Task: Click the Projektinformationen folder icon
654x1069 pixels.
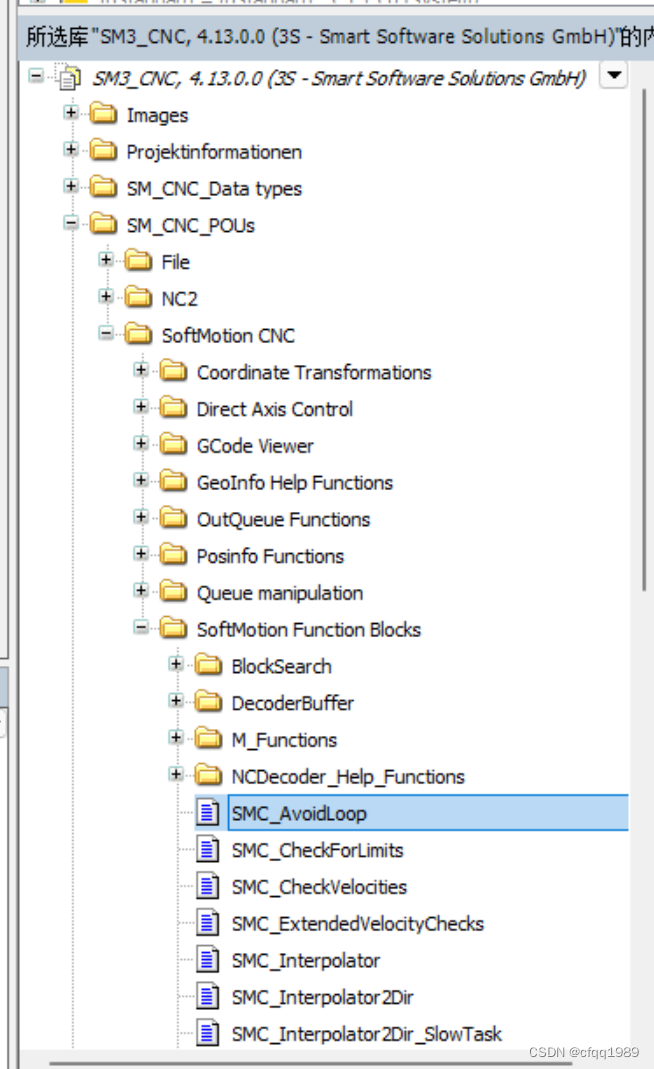Action: (104, 150)
